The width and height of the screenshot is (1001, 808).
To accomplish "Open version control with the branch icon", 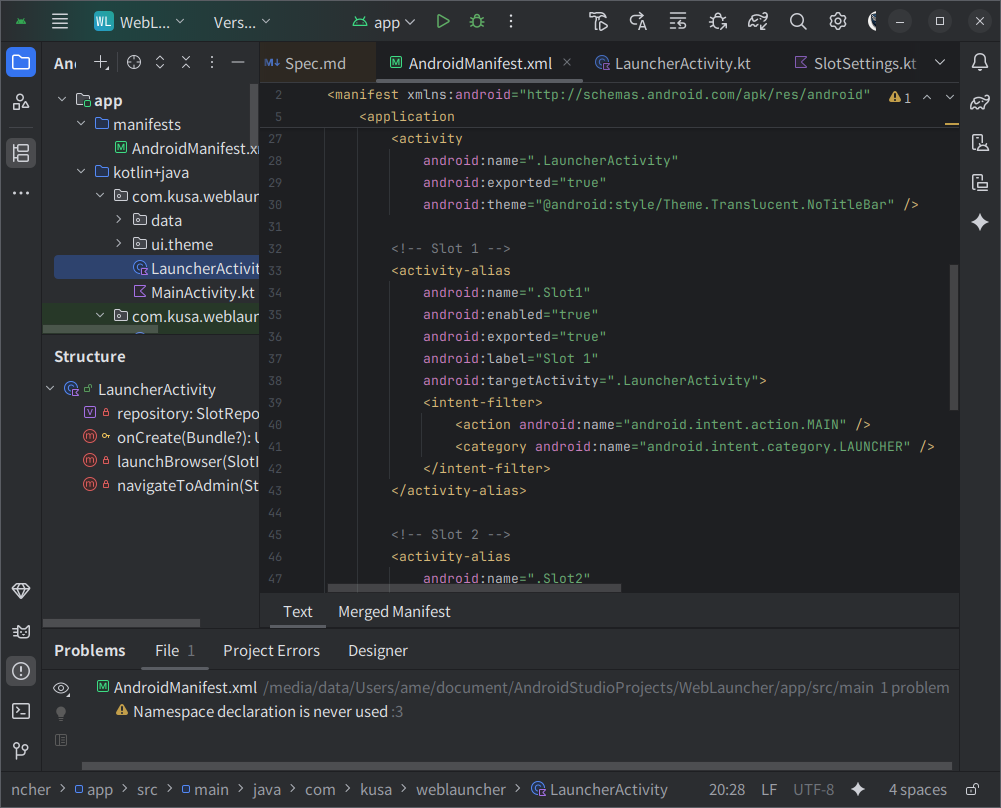I will click(x=21, y=750).
